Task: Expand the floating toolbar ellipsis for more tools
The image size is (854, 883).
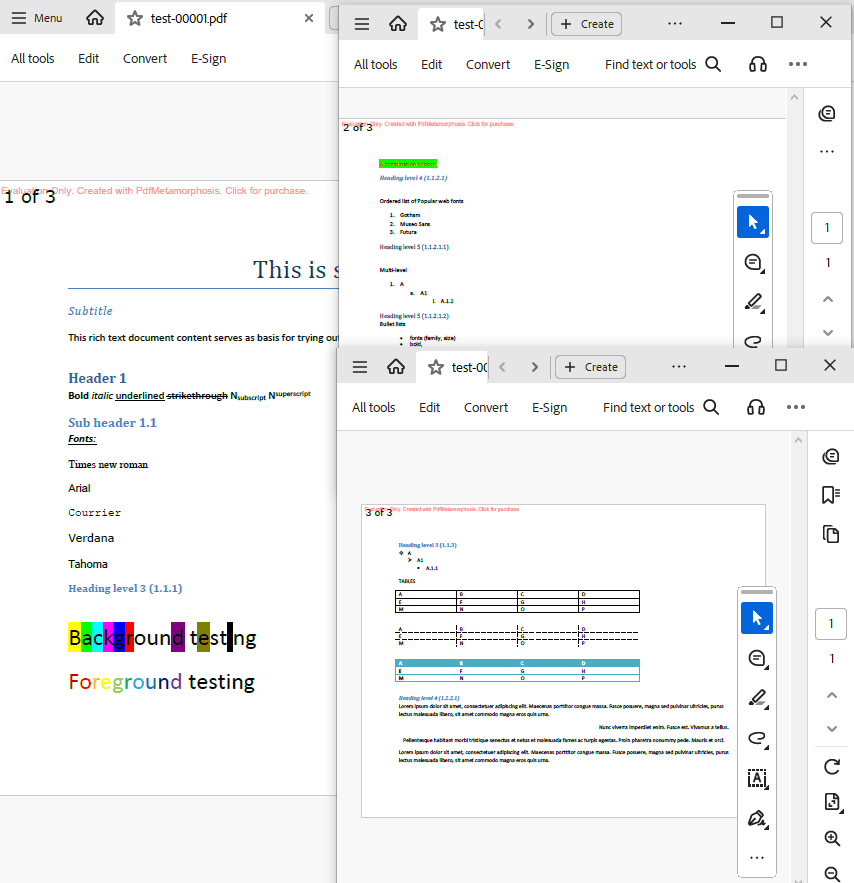Action: click(x=757, y=857)
